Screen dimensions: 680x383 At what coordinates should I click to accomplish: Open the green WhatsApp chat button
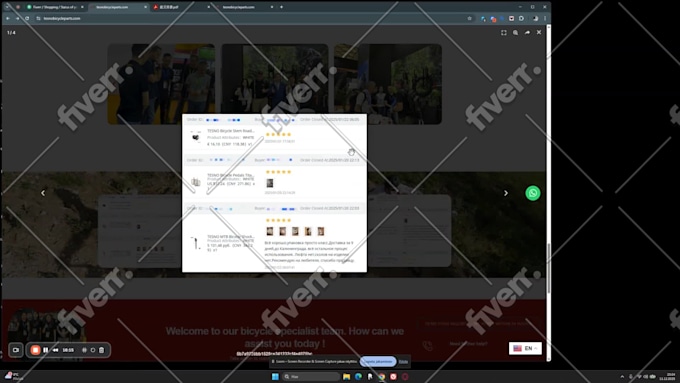[x=533, y=193]
